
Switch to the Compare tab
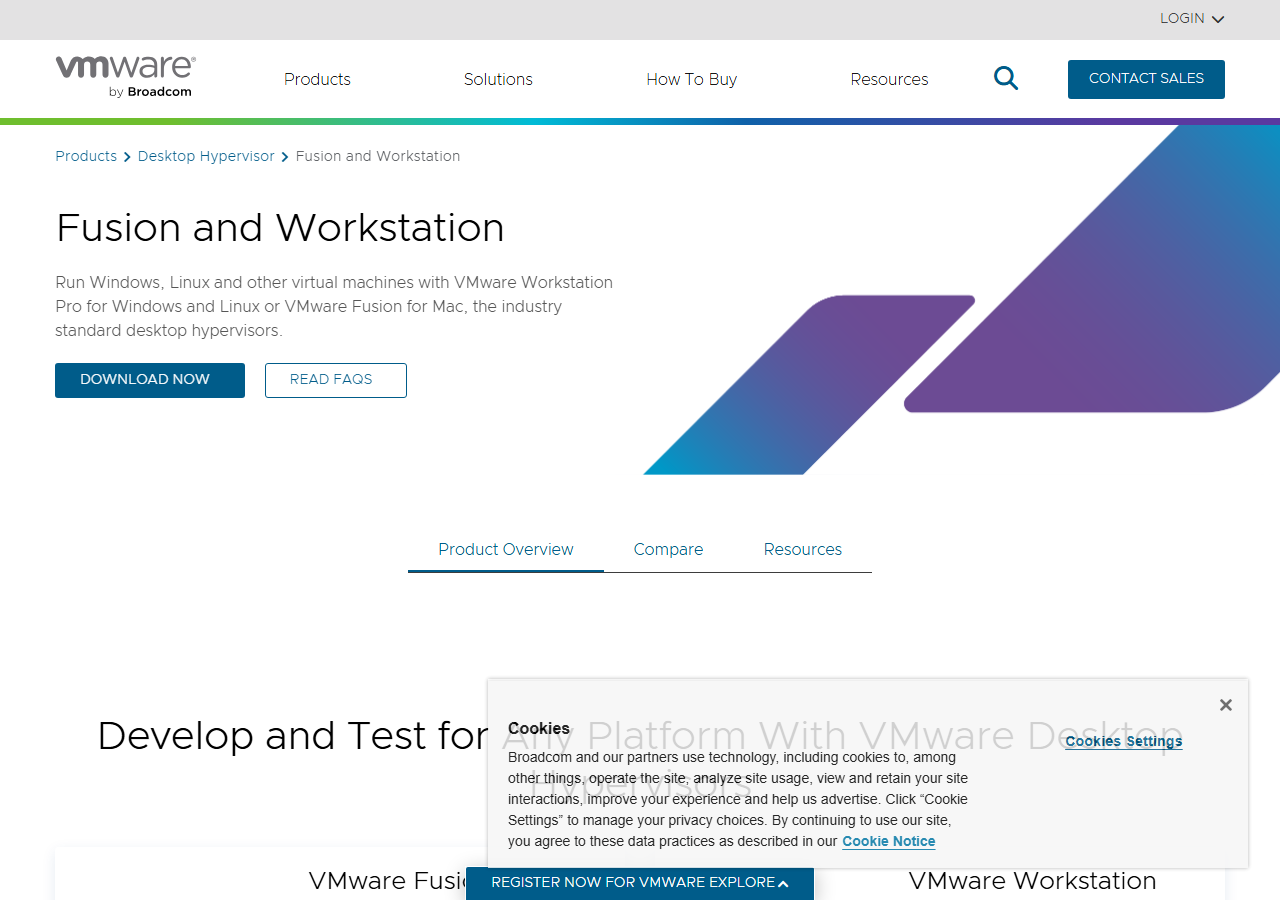[668, 549]
